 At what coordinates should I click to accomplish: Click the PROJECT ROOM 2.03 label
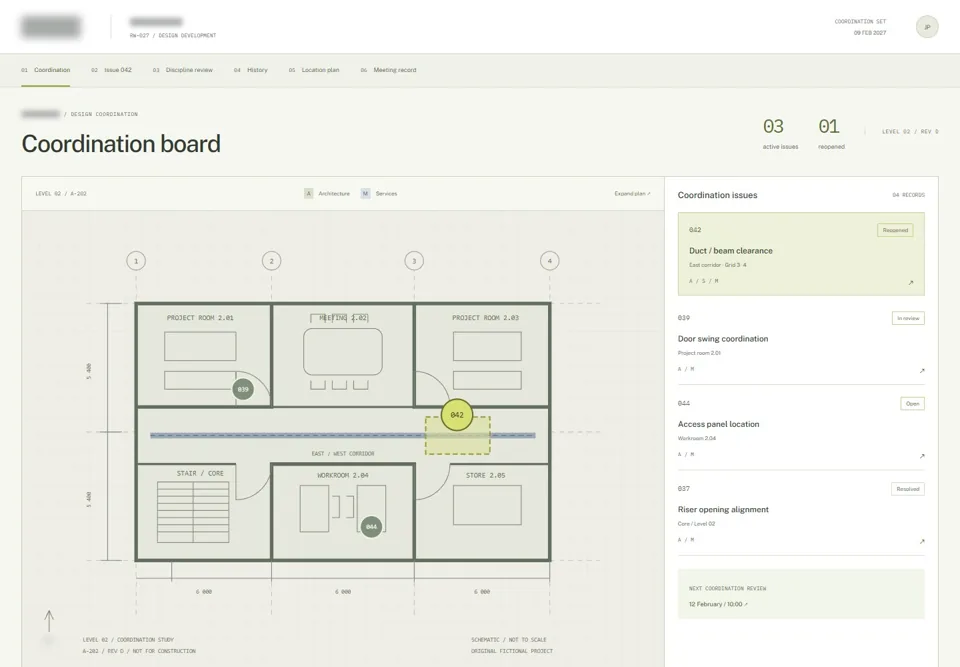(486, 318)
